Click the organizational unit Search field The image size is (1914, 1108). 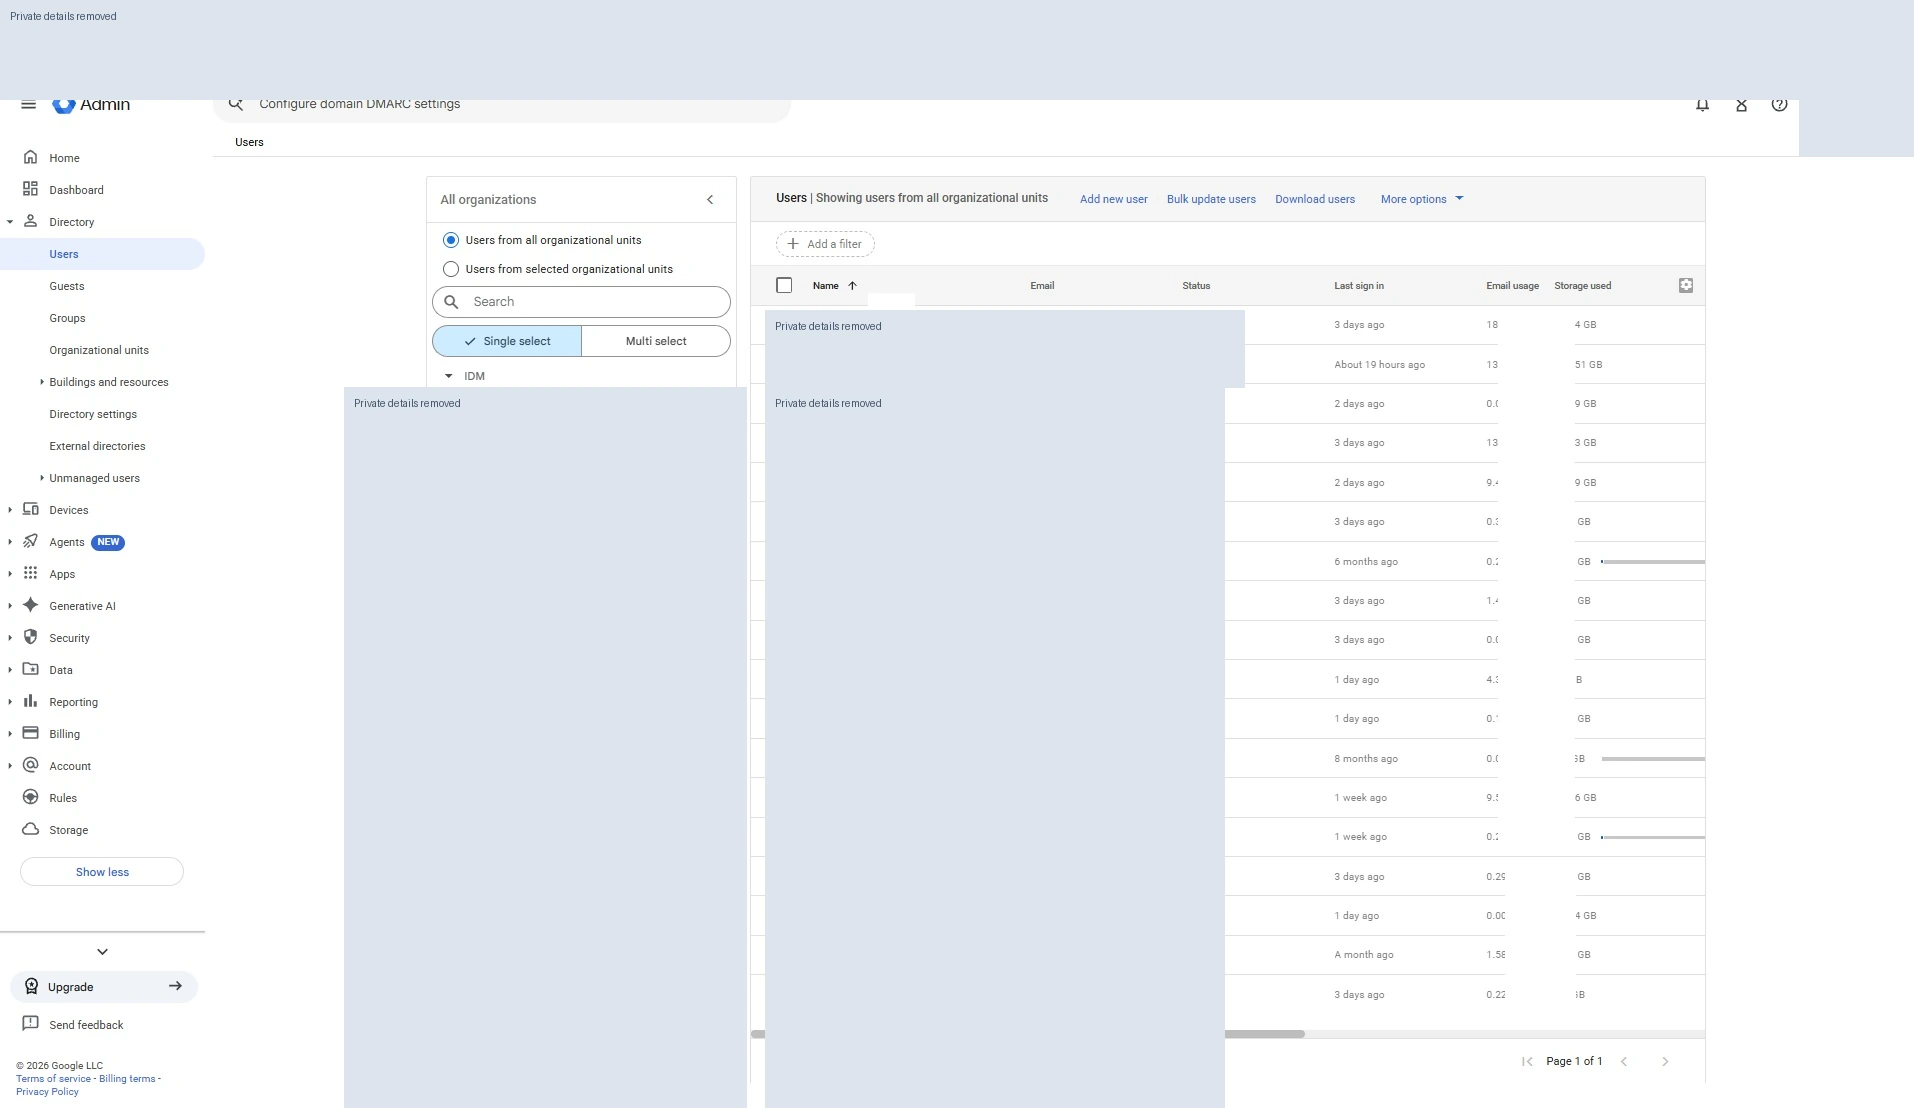pos(581,302)
